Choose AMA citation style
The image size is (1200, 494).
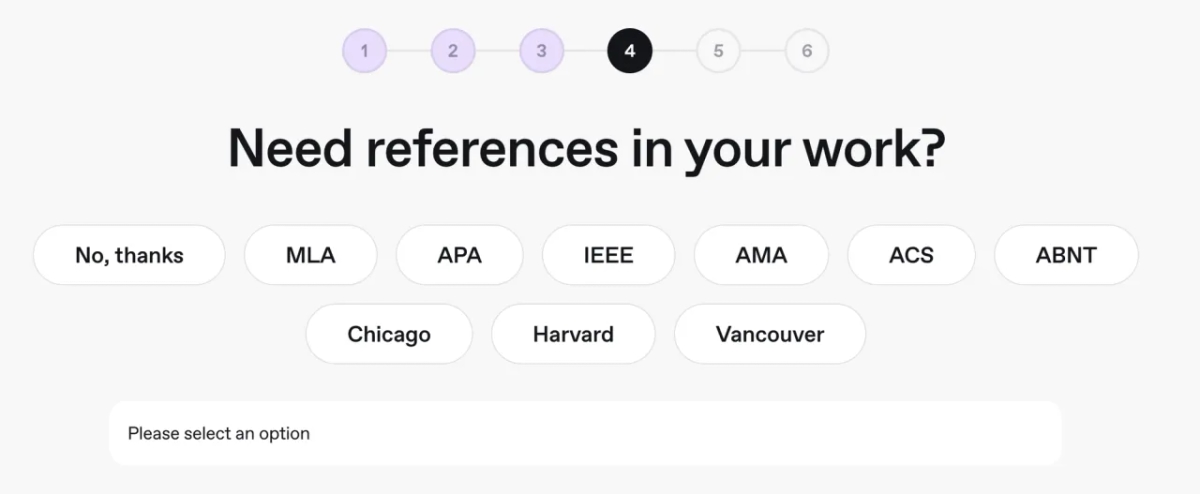pyautogui.click(x=761, y=255)
